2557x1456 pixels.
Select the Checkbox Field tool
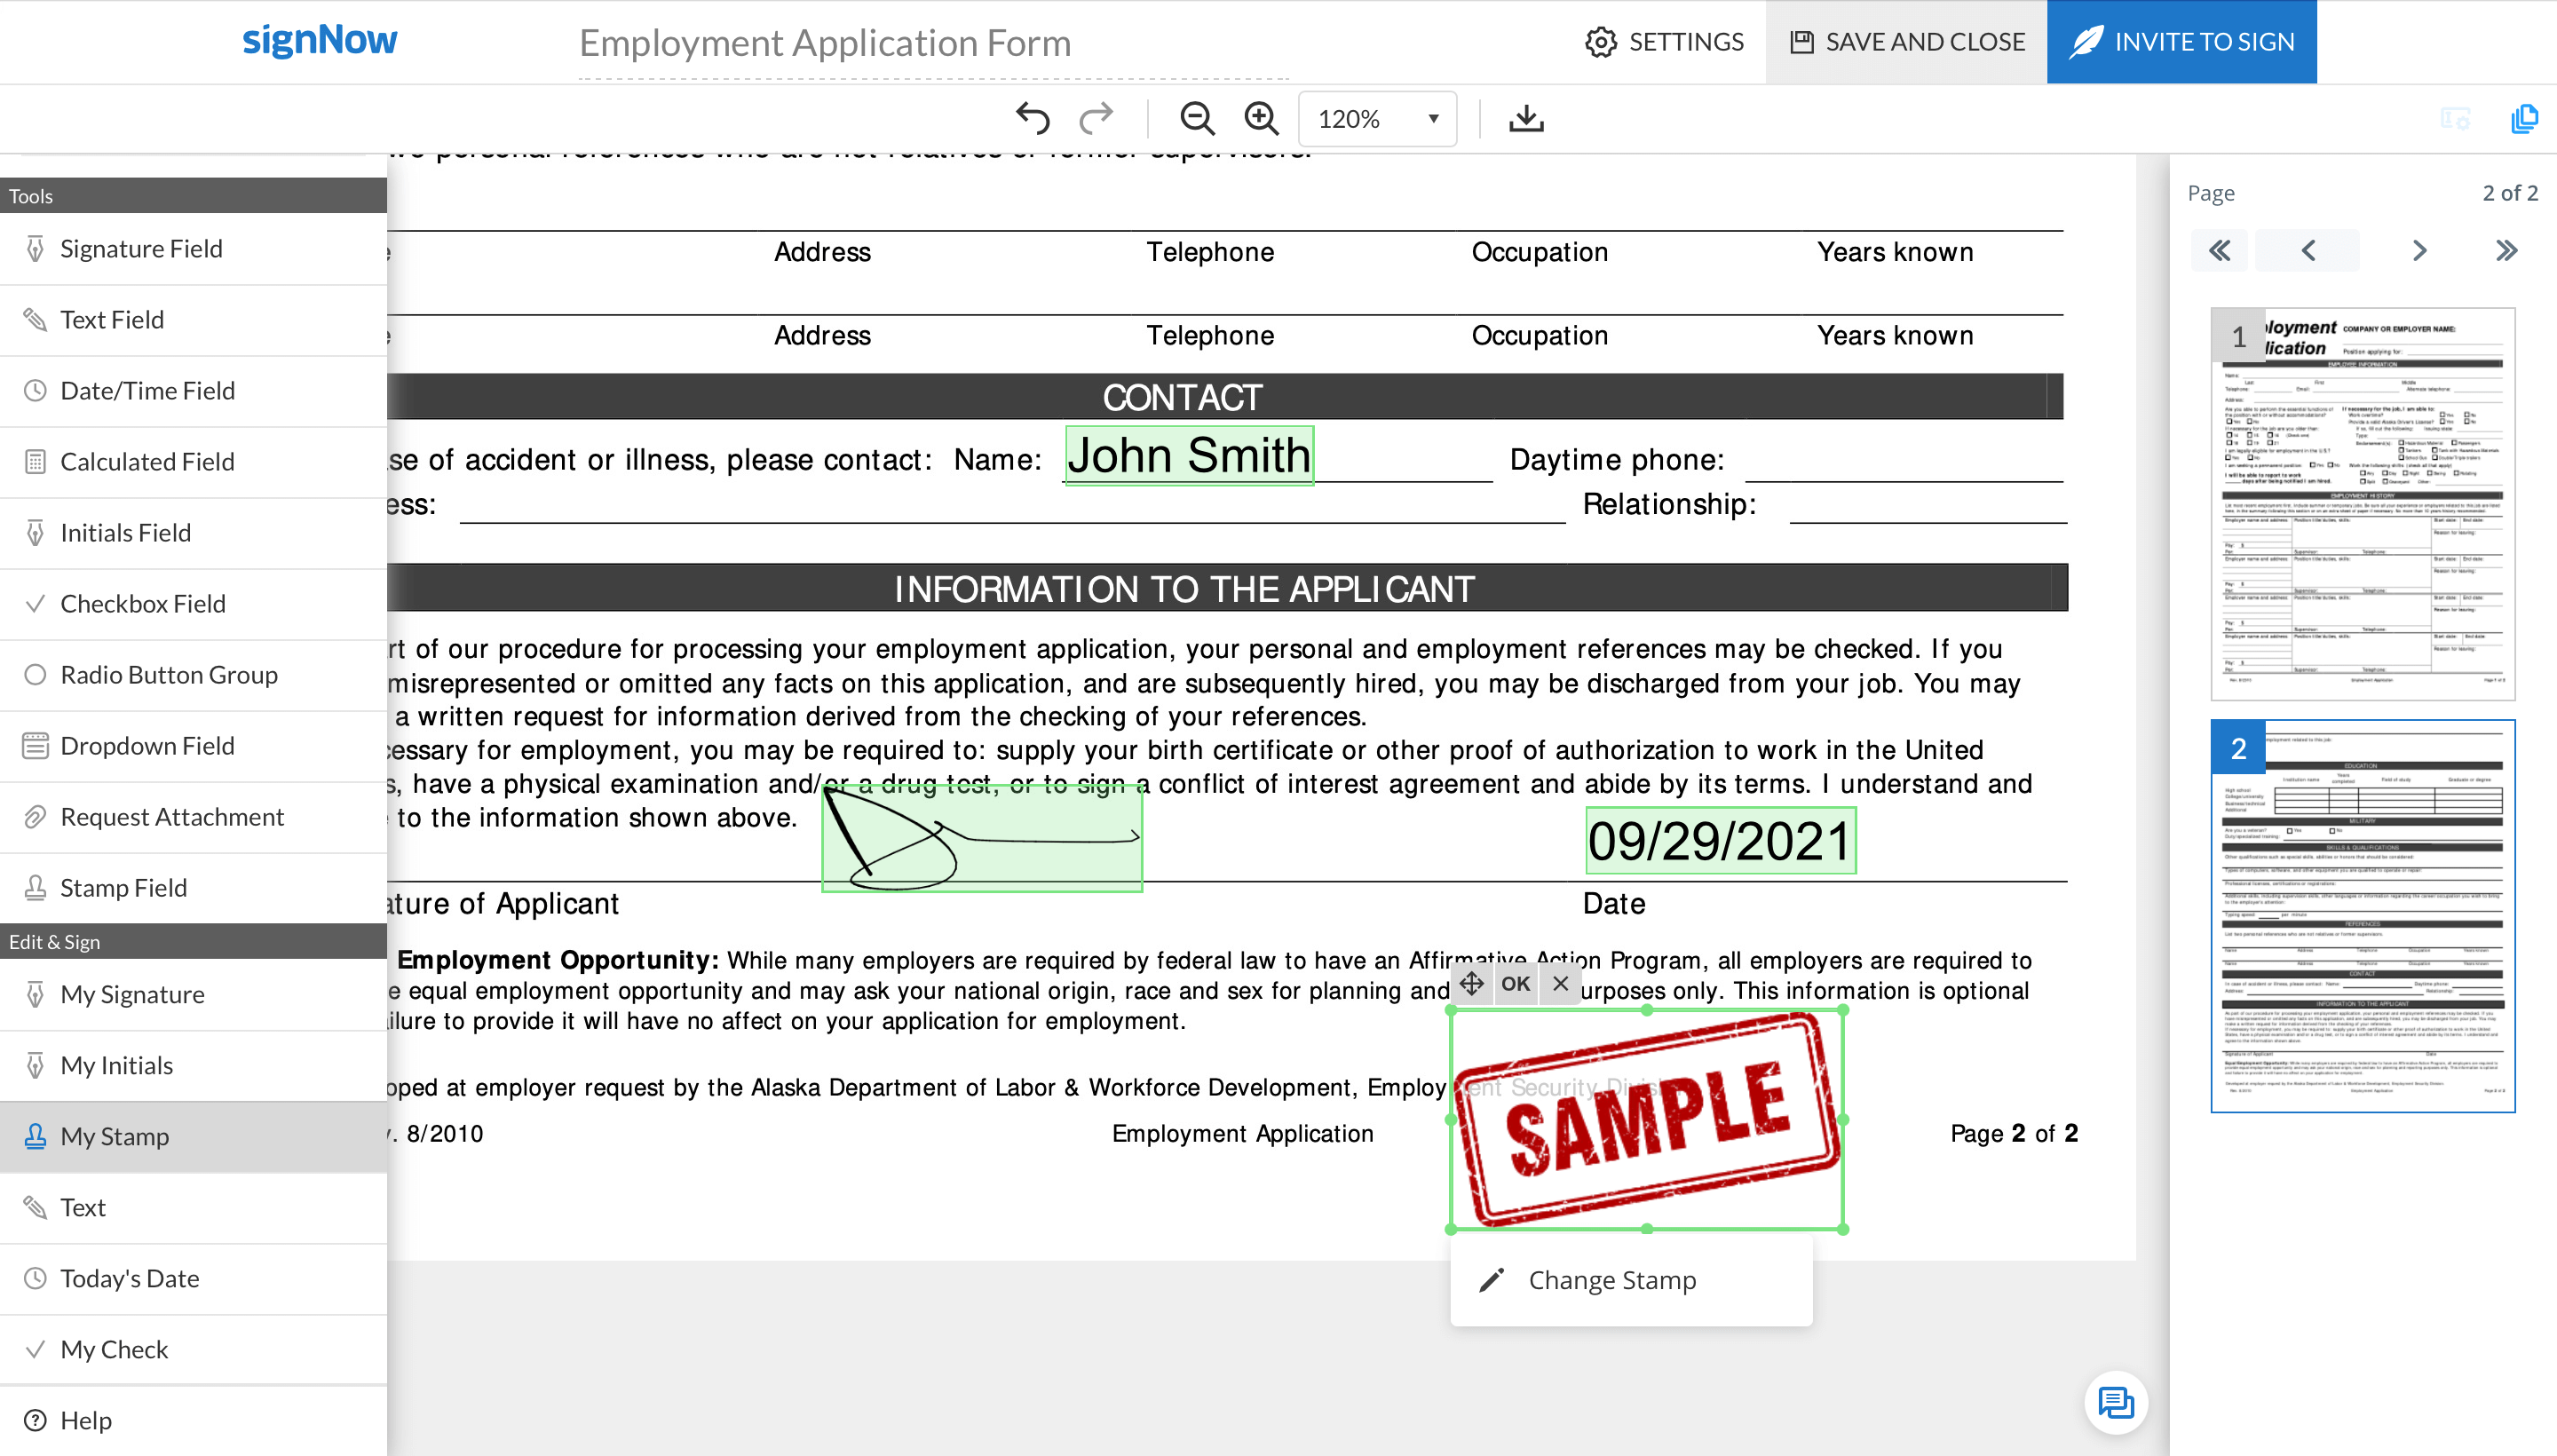tap(143, 603)
